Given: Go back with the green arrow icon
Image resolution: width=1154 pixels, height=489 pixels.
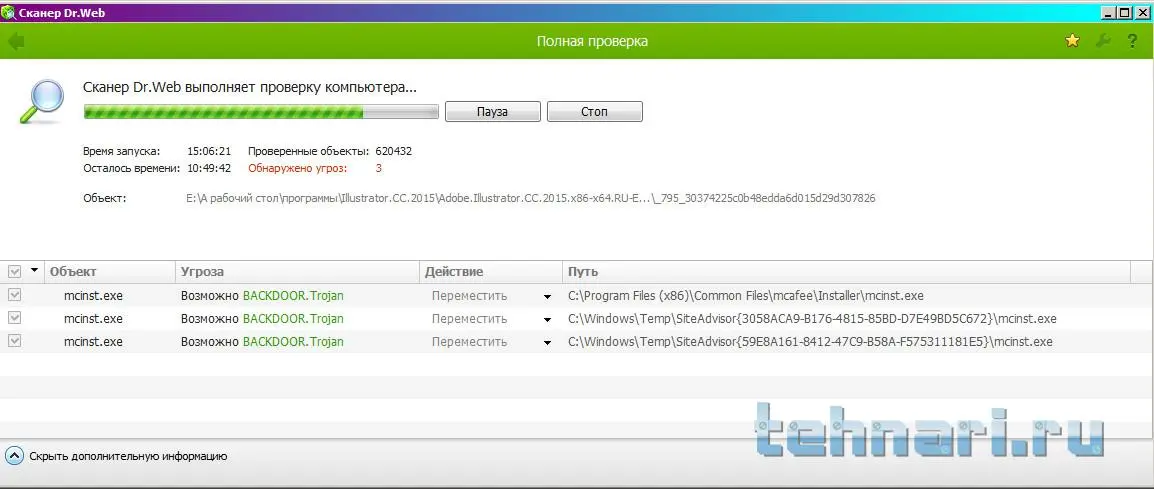Looking at the screenshot, I should [x=15, y=41].
